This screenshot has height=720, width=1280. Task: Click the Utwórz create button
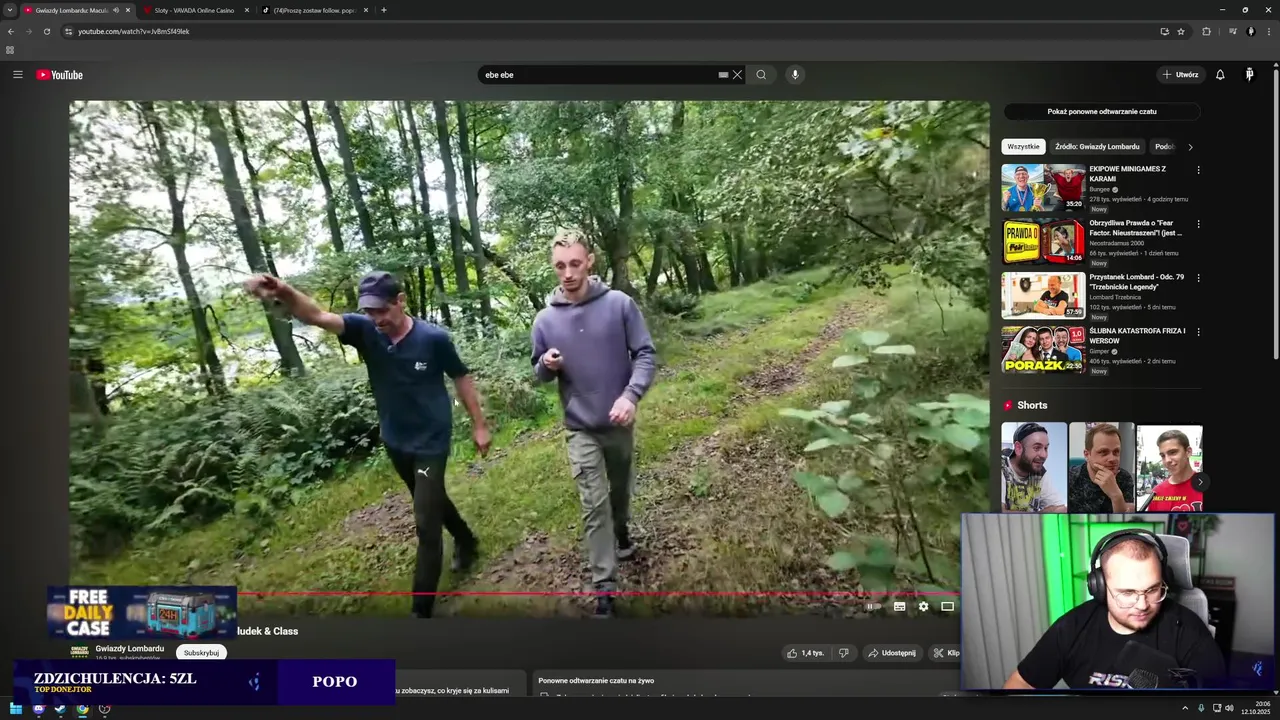coord(1180,75)
